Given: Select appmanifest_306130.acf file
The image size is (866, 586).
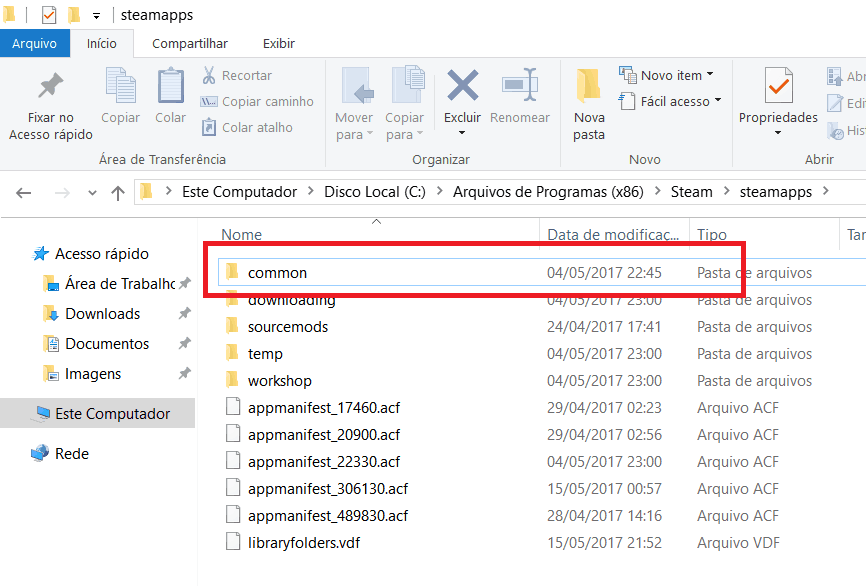Looking at the screenshot, I should pos(328,489).
